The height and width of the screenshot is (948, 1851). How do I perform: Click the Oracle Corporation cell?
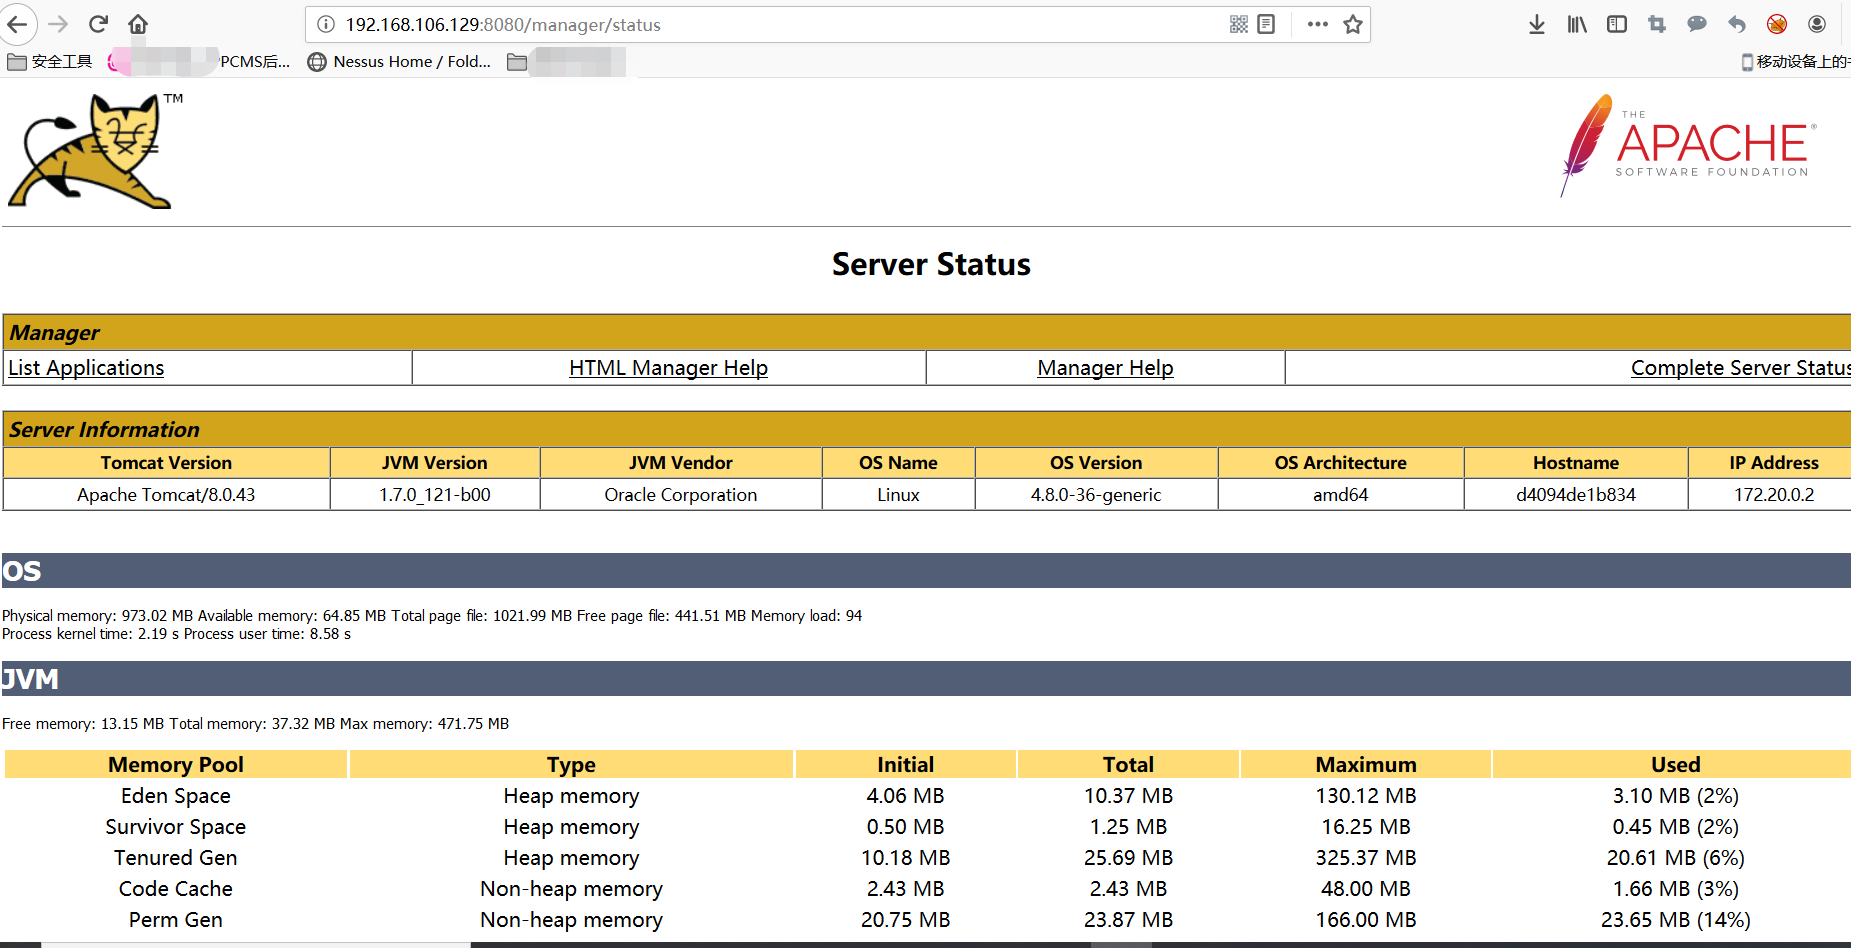coord(680,495)
